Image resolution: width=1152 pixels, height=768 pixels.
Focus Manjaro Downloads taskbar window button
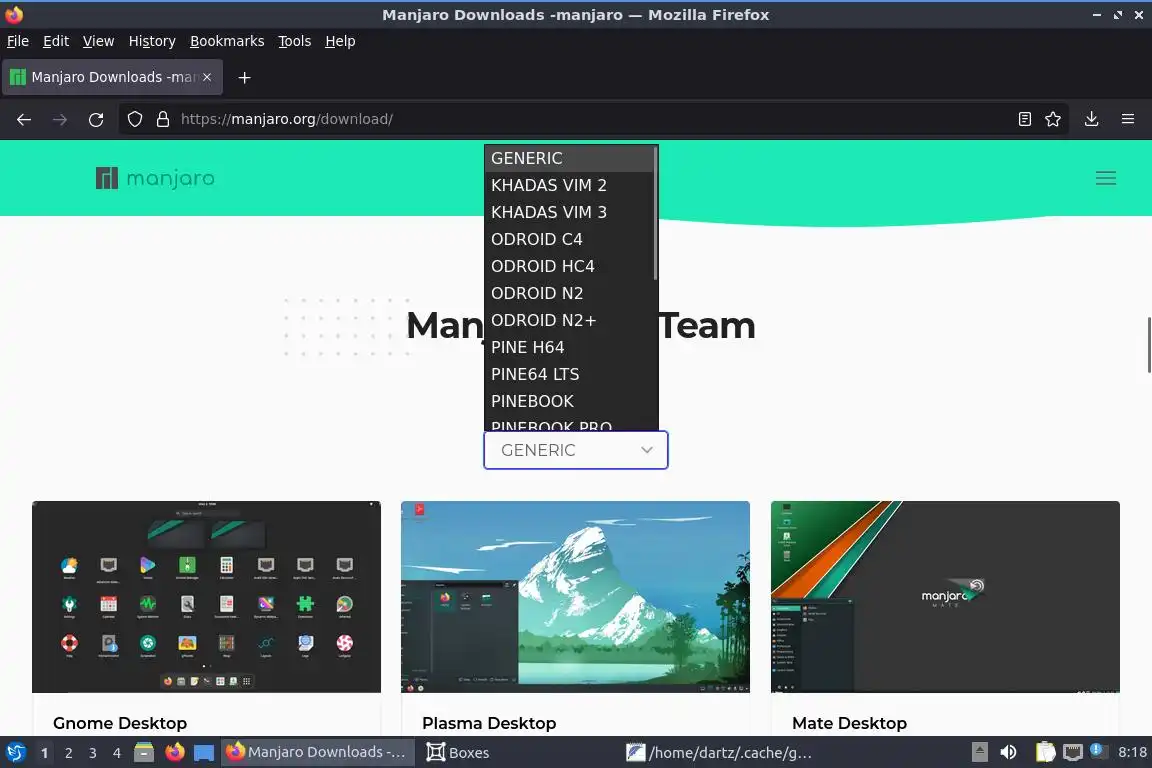(317, 753)
